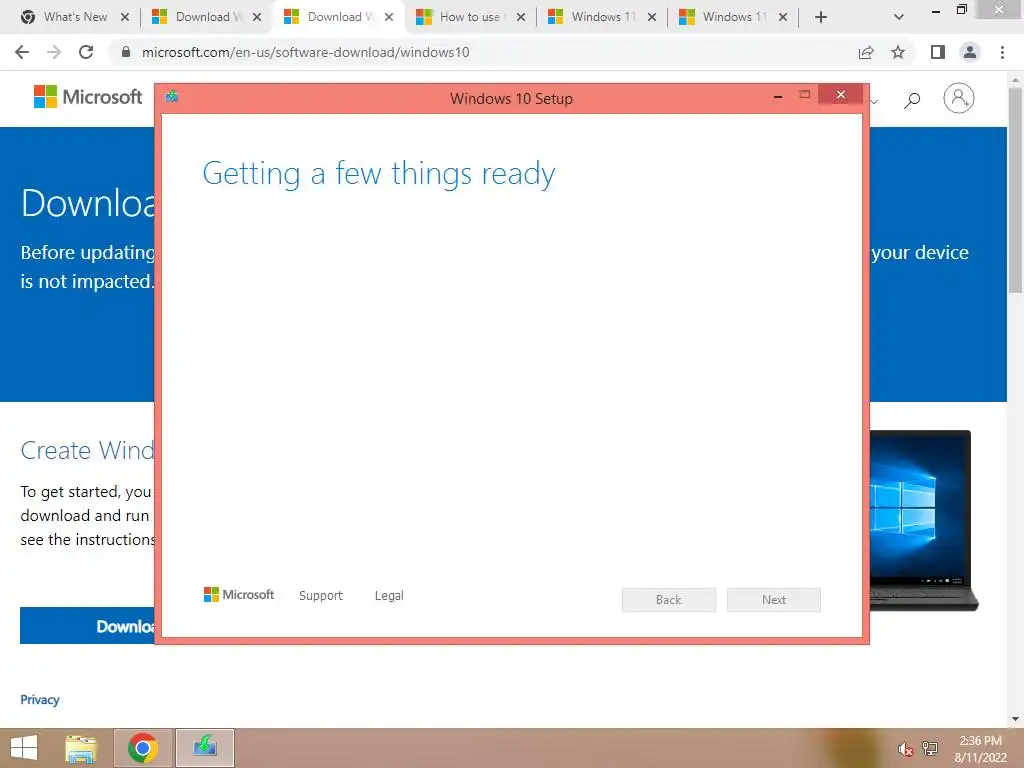Click the Chrome forward arrow

pos(54,52)
